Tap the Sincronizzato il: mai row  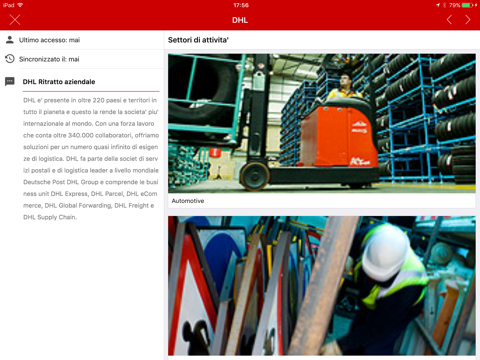[x=82, y=59]
